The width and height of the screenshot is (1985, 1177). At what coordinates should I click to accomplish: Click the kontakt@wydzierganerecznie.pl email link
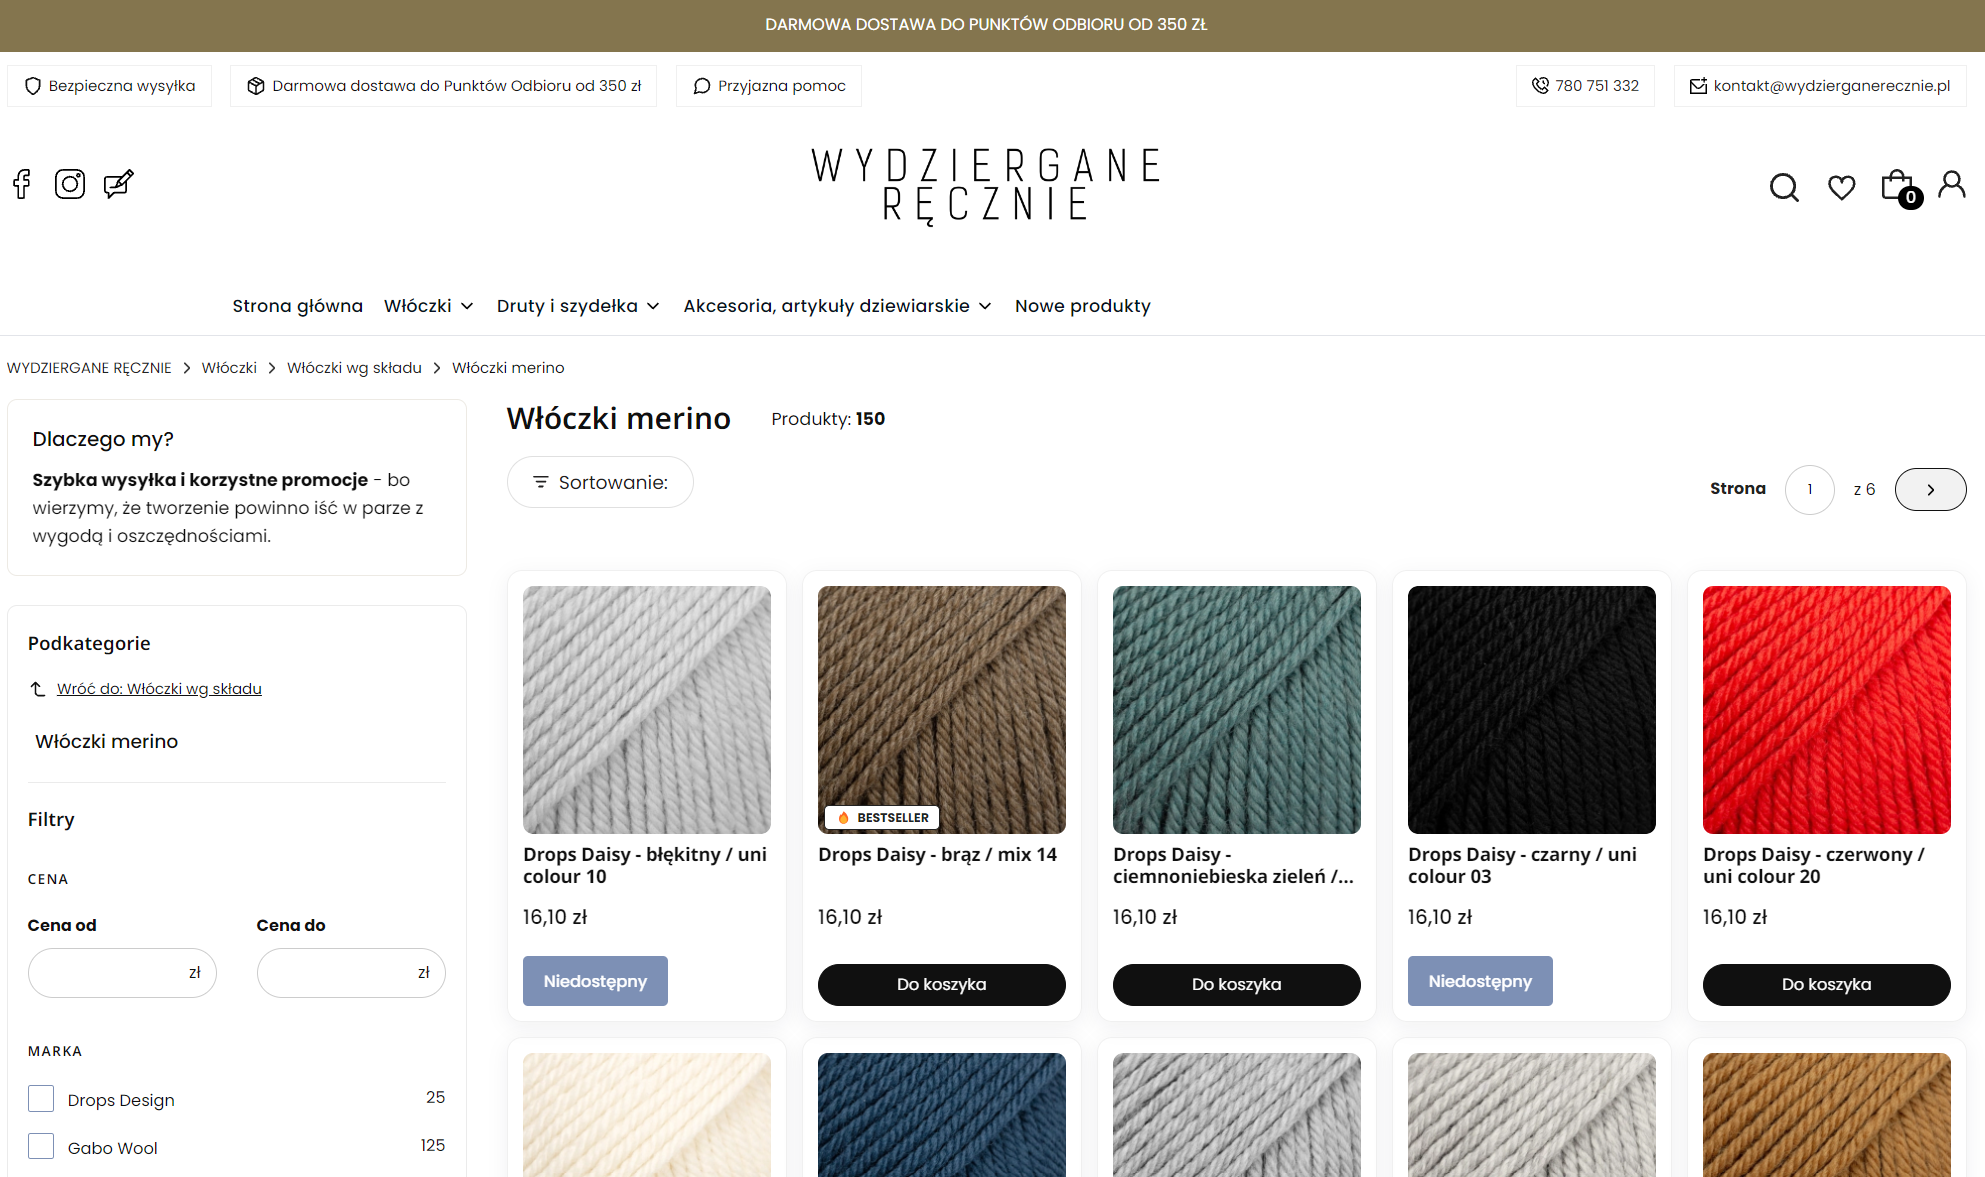tap(1832, 86)
